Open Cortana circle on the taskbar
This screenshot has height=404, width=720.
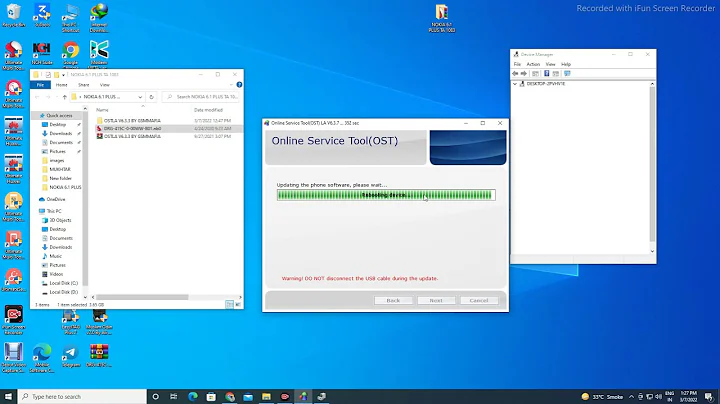(155, 397)
